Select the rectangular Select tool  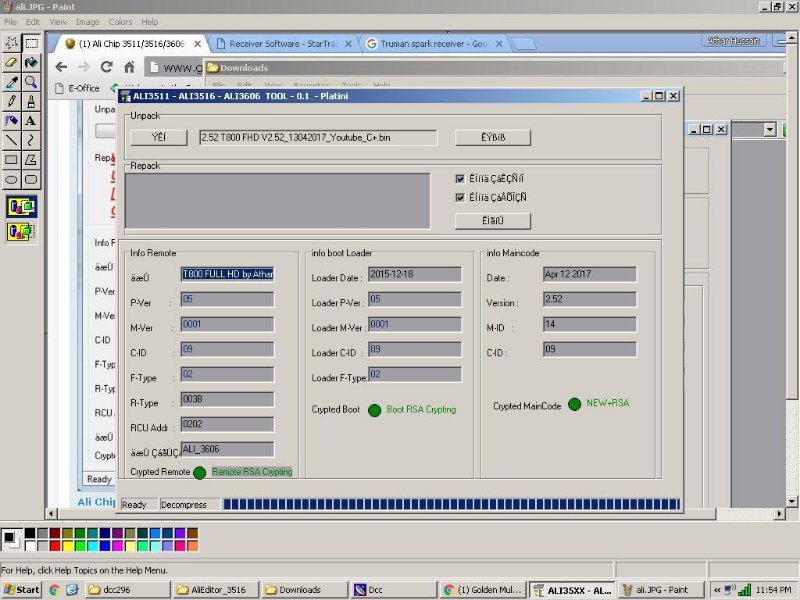pyautogui.click(x=31, y=43)
